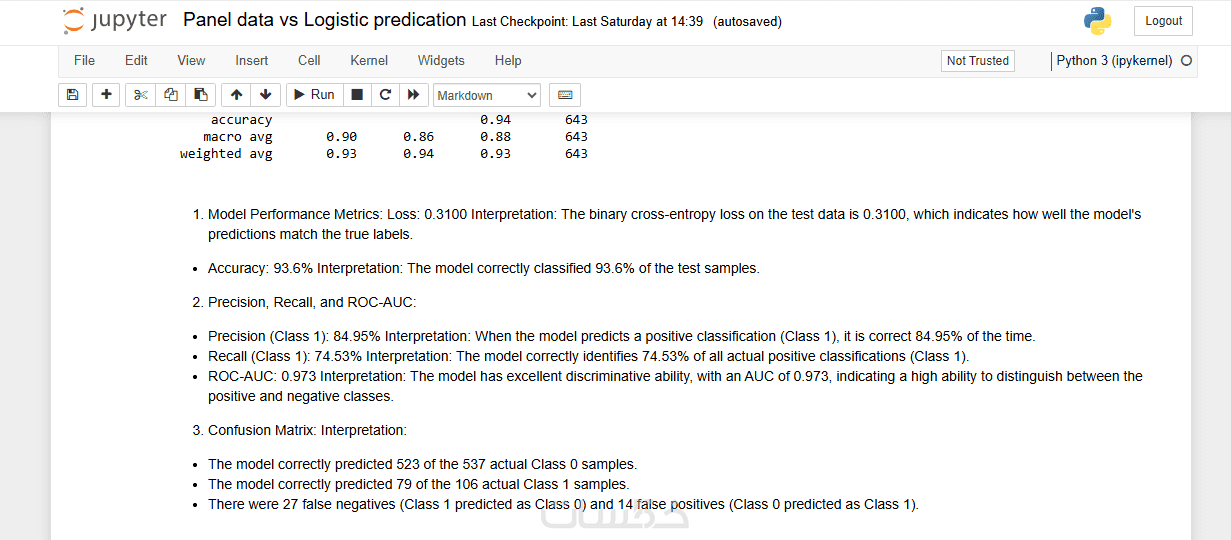Image resolution: width=1231 pixels, height=540 pixels.
Task: Move selected cell up arrow
Action: [236, 95]
